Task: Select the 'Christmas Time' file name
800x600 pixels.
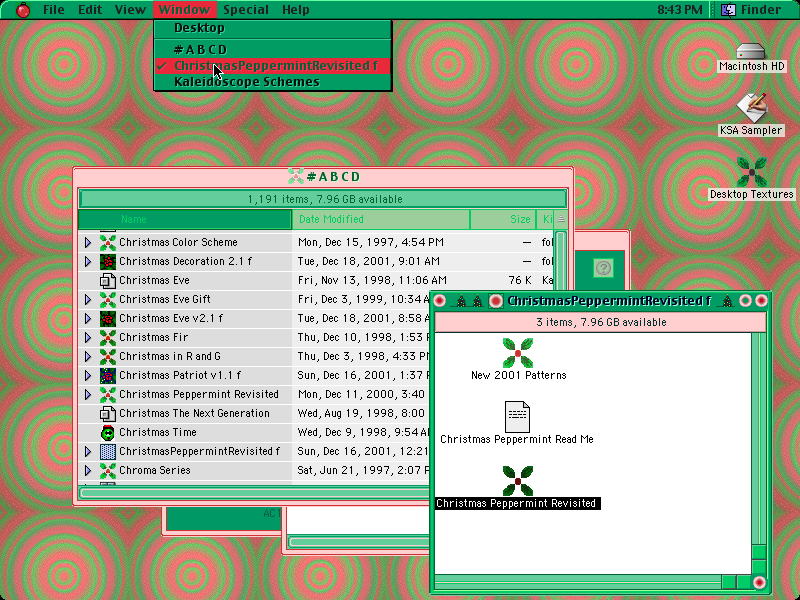Action: tap(158, 433)
